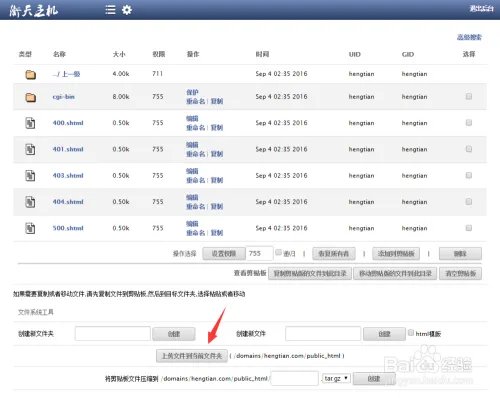Click the rename link for 400.shtml
The height and width of the screenshot is (398, 500).
point(195,127)
